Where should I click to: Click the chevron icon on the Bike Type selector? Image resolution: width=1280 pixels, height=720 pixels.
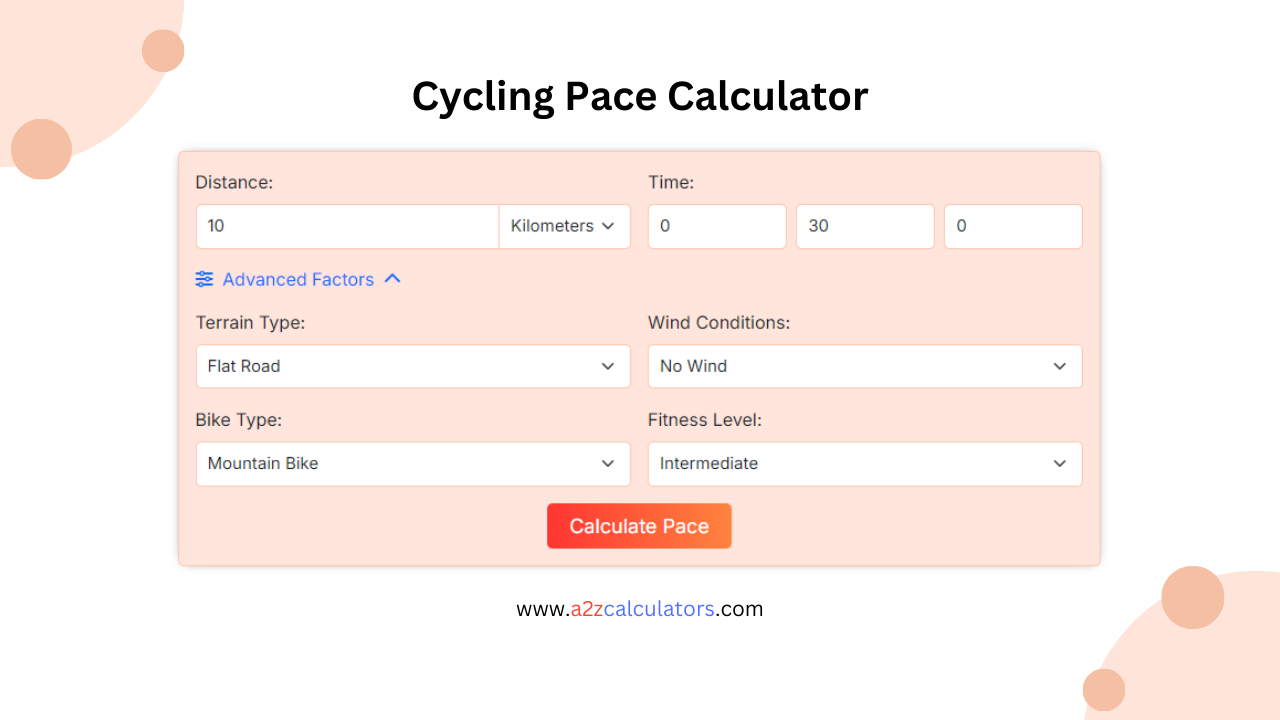[x=608, y=464]
